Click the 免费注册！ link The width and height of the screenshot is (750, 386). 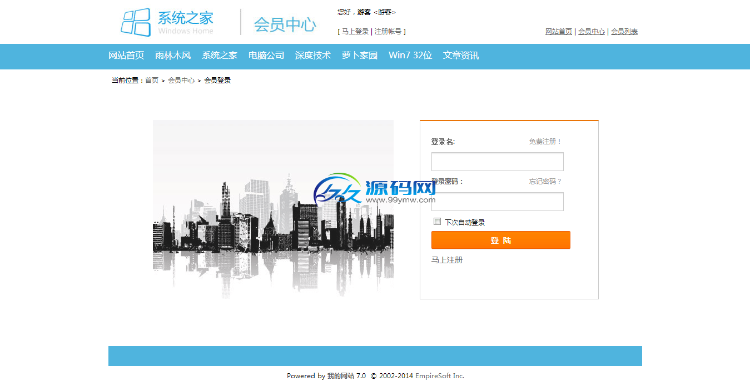[545, 142]
